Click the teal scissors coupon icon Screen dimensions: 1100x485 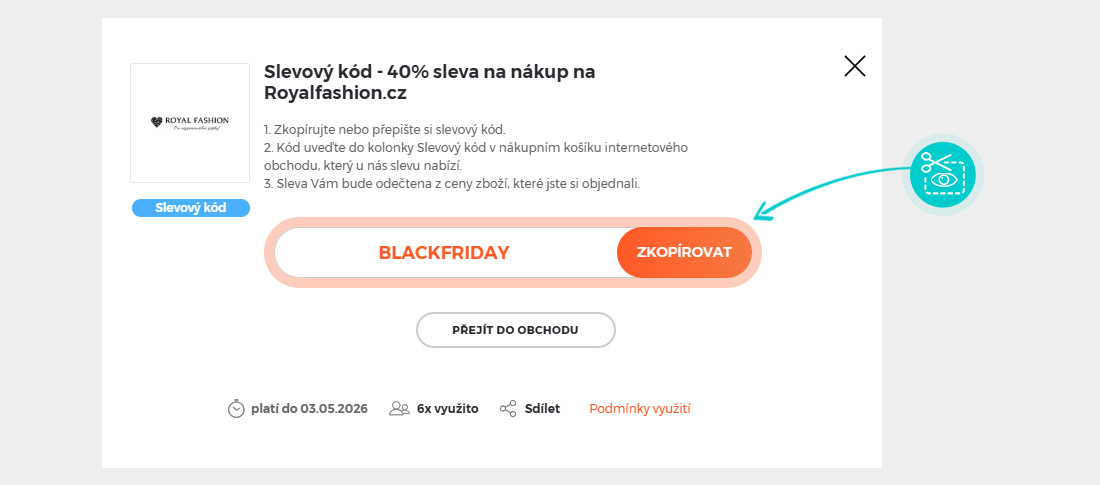(942, 174)
